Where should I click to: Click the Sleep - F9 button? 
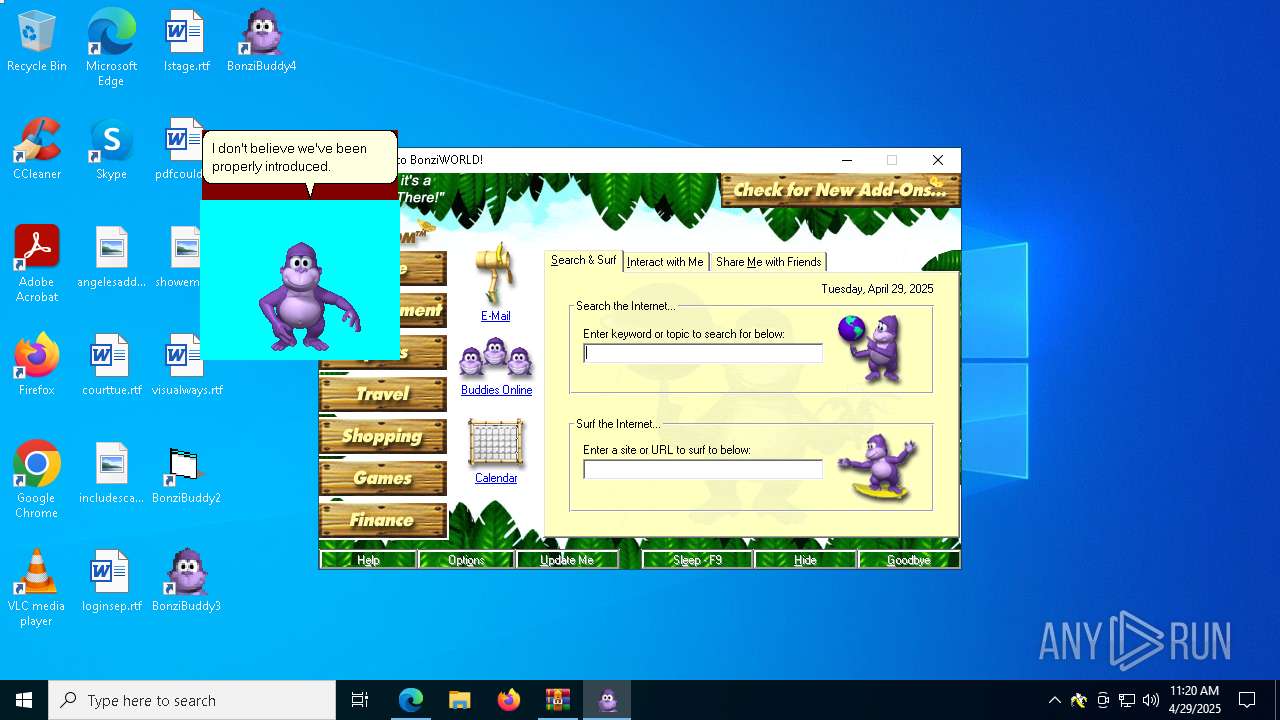697,560
